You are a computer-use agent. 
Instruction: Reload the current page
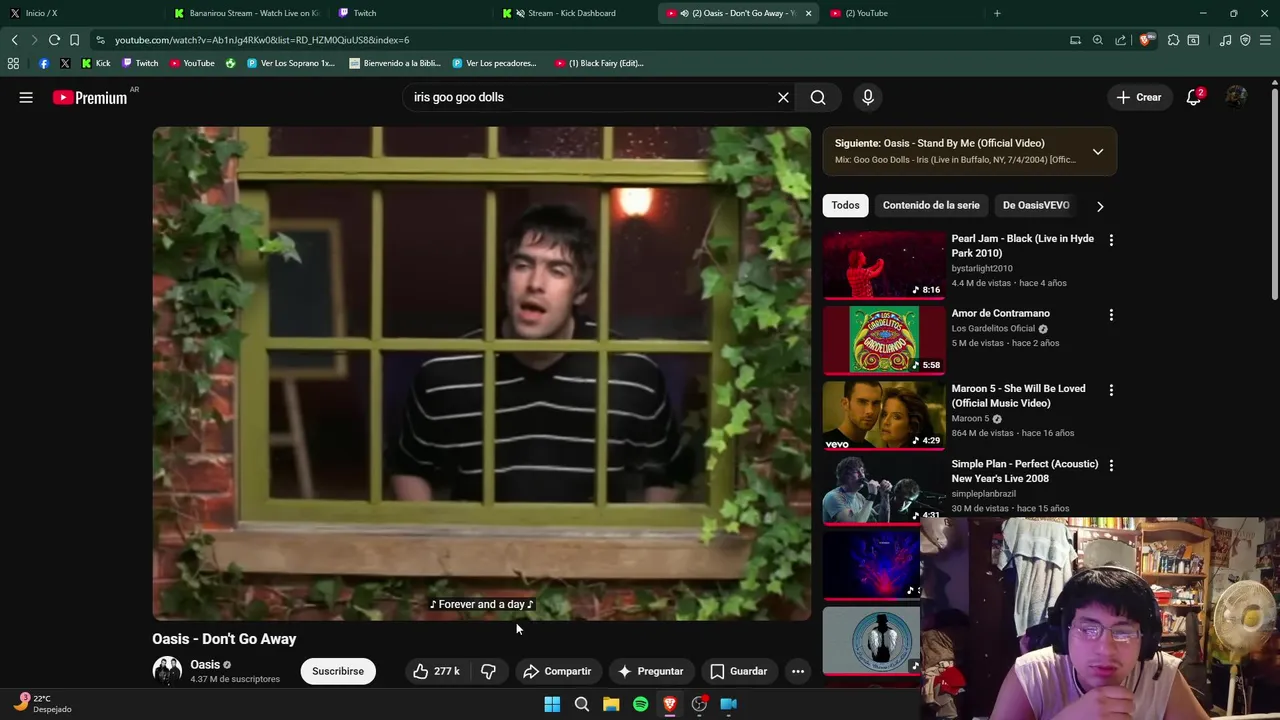54,40
